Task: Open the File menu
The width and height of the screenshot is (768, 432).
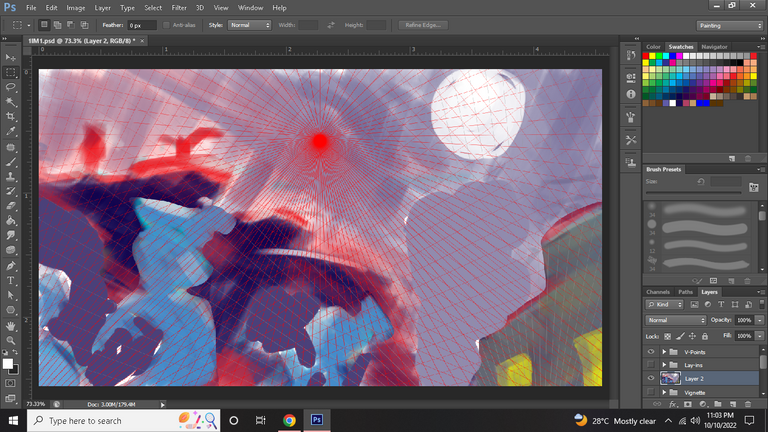Action: pyautogui.click(x=31, y=8)
